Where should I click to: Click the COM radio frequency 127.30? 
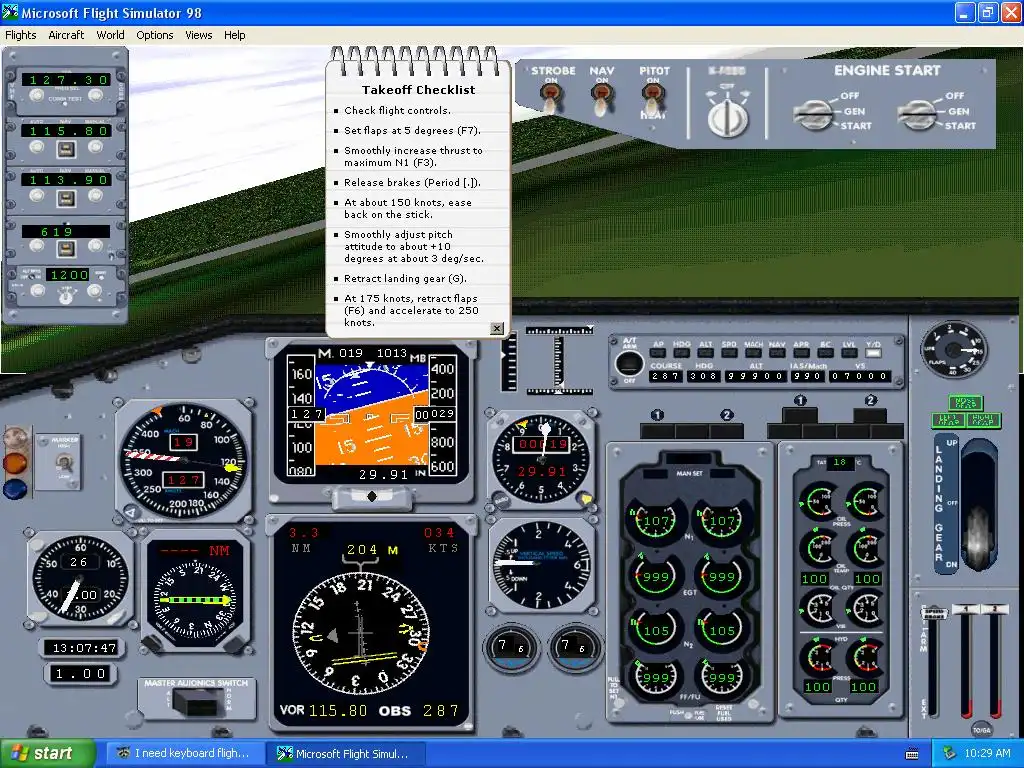(x=66, y=80)
